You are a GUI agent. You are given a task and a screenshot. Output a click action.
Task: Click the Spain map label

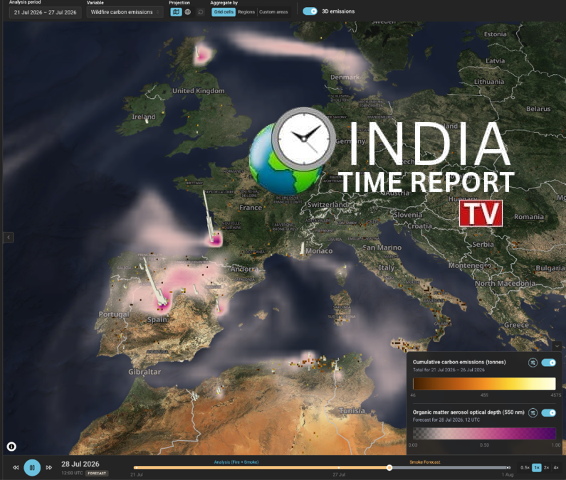(157, 319)
